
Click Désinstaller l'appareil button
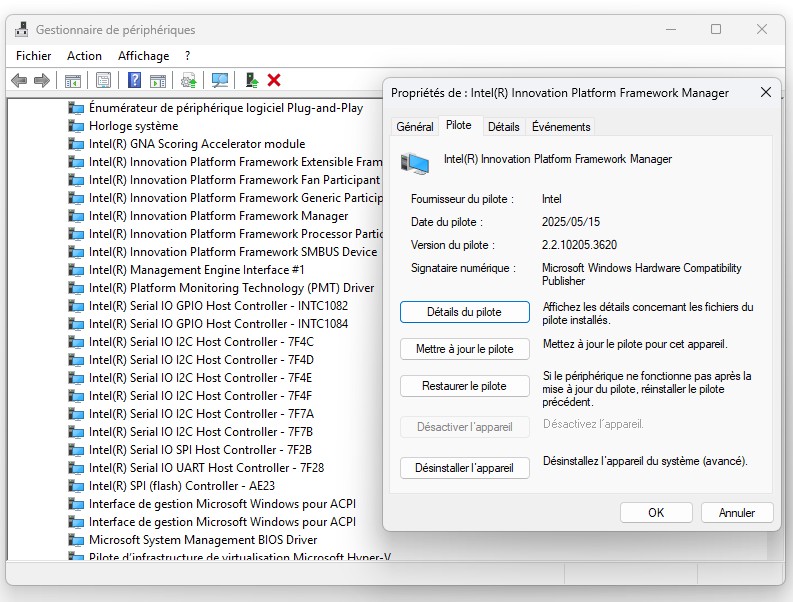click(x=464, y=467)
